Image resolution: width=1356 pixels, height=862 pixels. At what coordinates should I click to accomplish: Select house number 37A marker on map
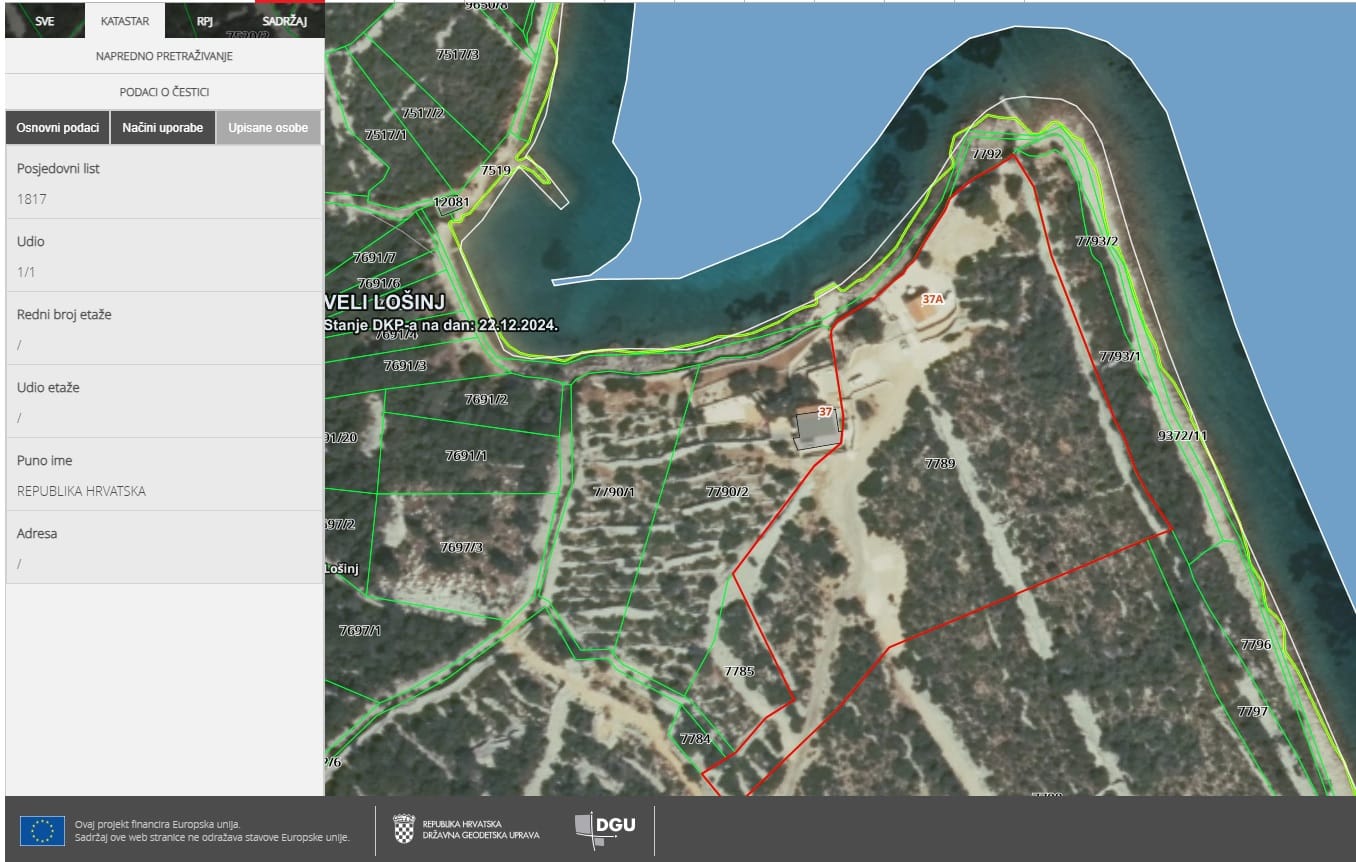click(932, 299)
